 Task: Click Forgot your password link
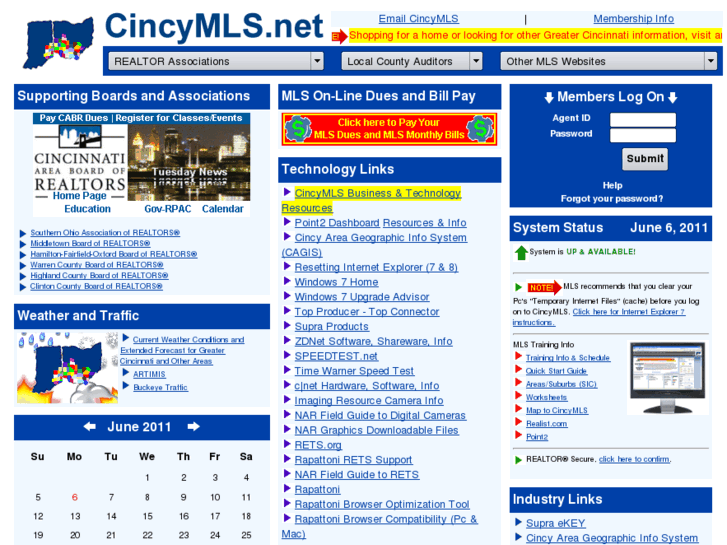(x=612, y=199)
